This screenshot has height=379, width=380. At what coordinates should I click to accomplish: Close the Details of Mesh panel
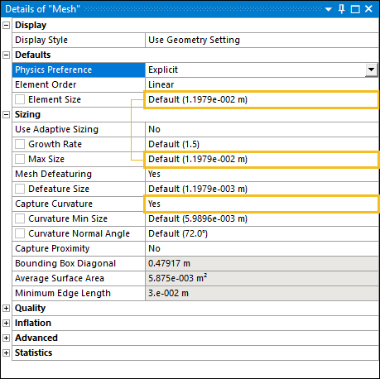tap(369, 9)
